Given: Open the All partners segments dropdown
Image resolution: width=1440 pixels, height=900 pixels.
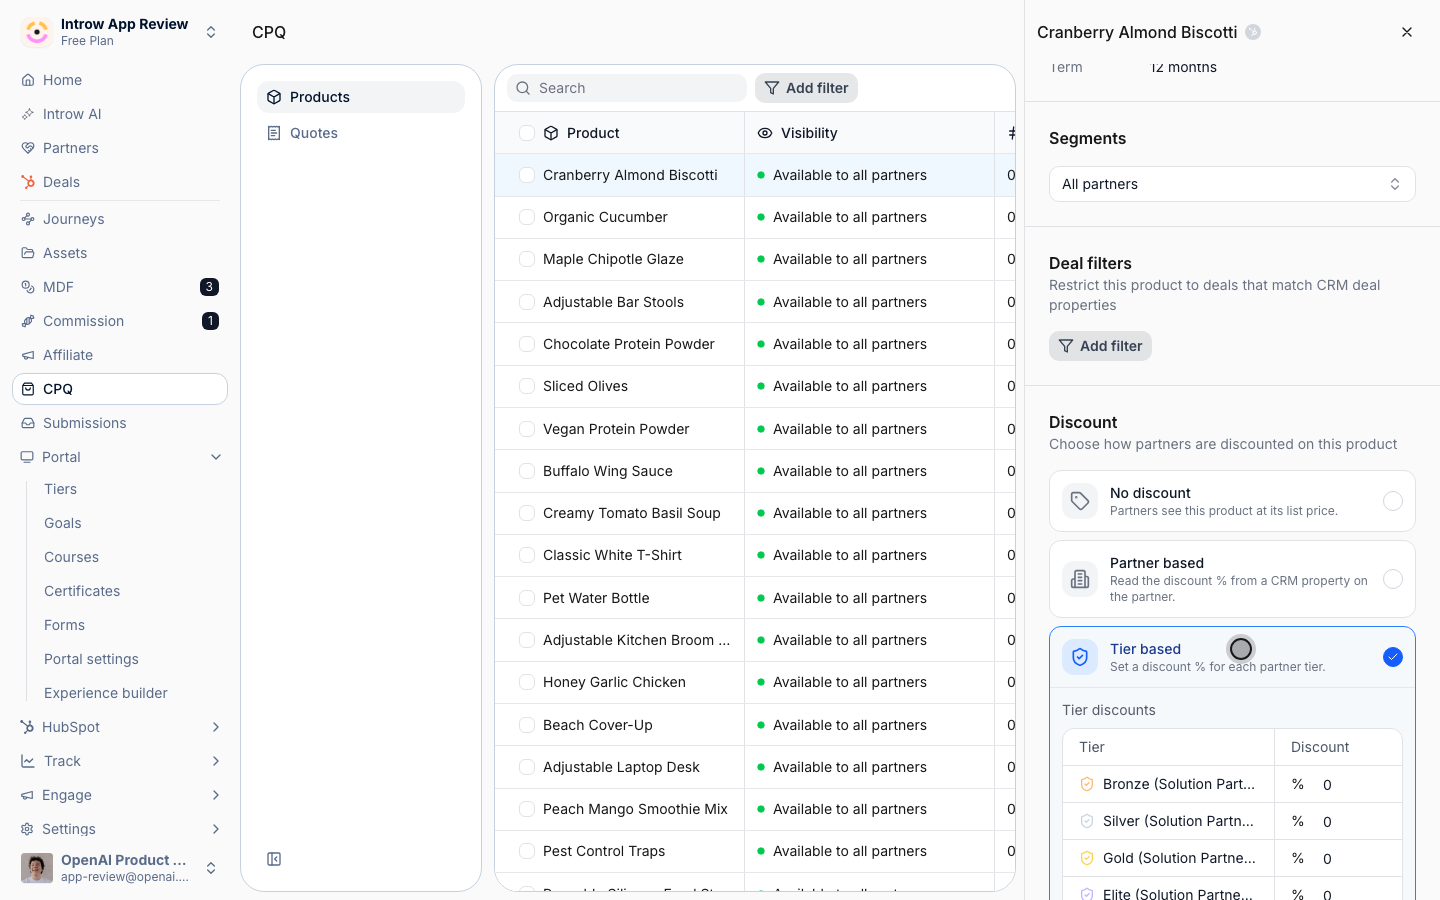Looking at the screenshot, I should pos(1232,184).
